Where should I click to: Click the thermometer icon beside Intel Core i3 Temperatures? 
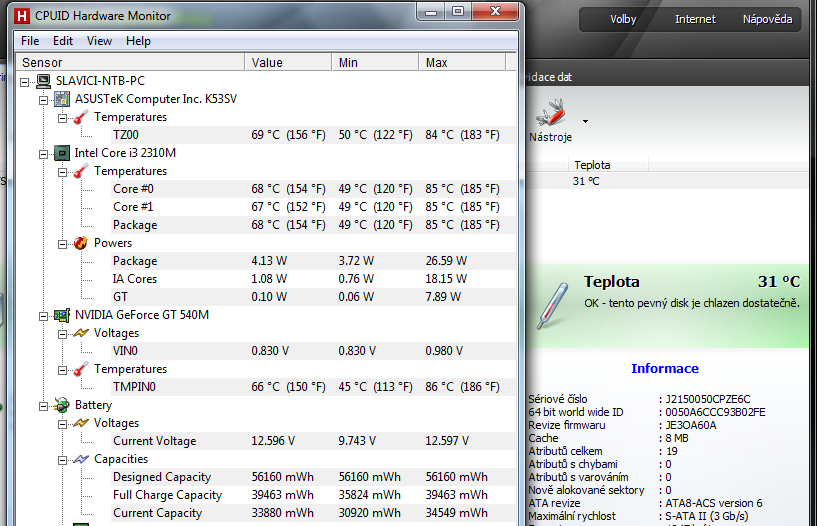pyautogui.click(x=81, y=171)
